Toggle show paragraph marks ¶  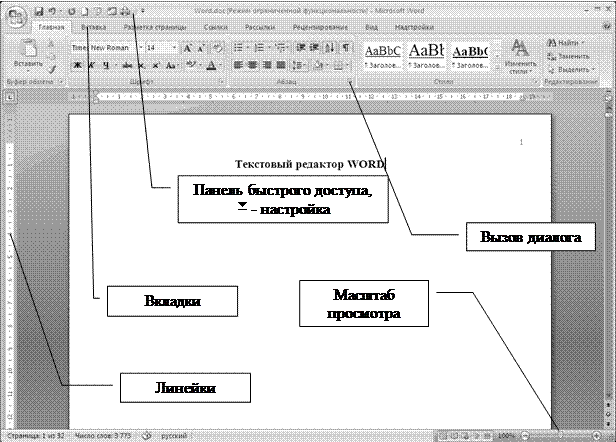click(x=346, y=48)
